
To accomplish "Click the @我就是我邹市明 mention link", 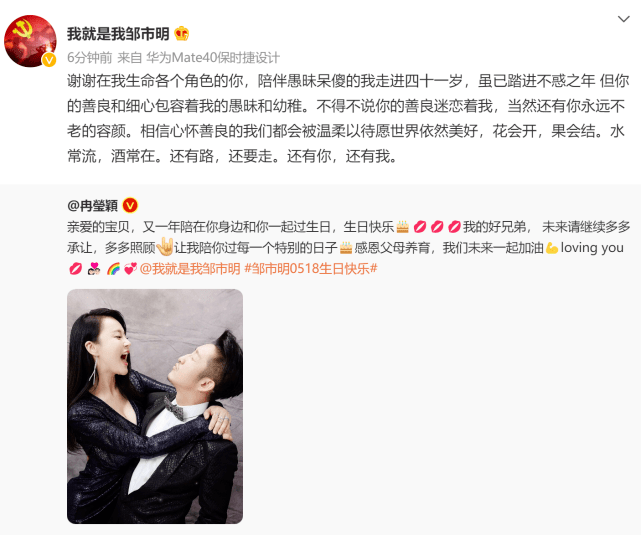I will pos(190,269).
